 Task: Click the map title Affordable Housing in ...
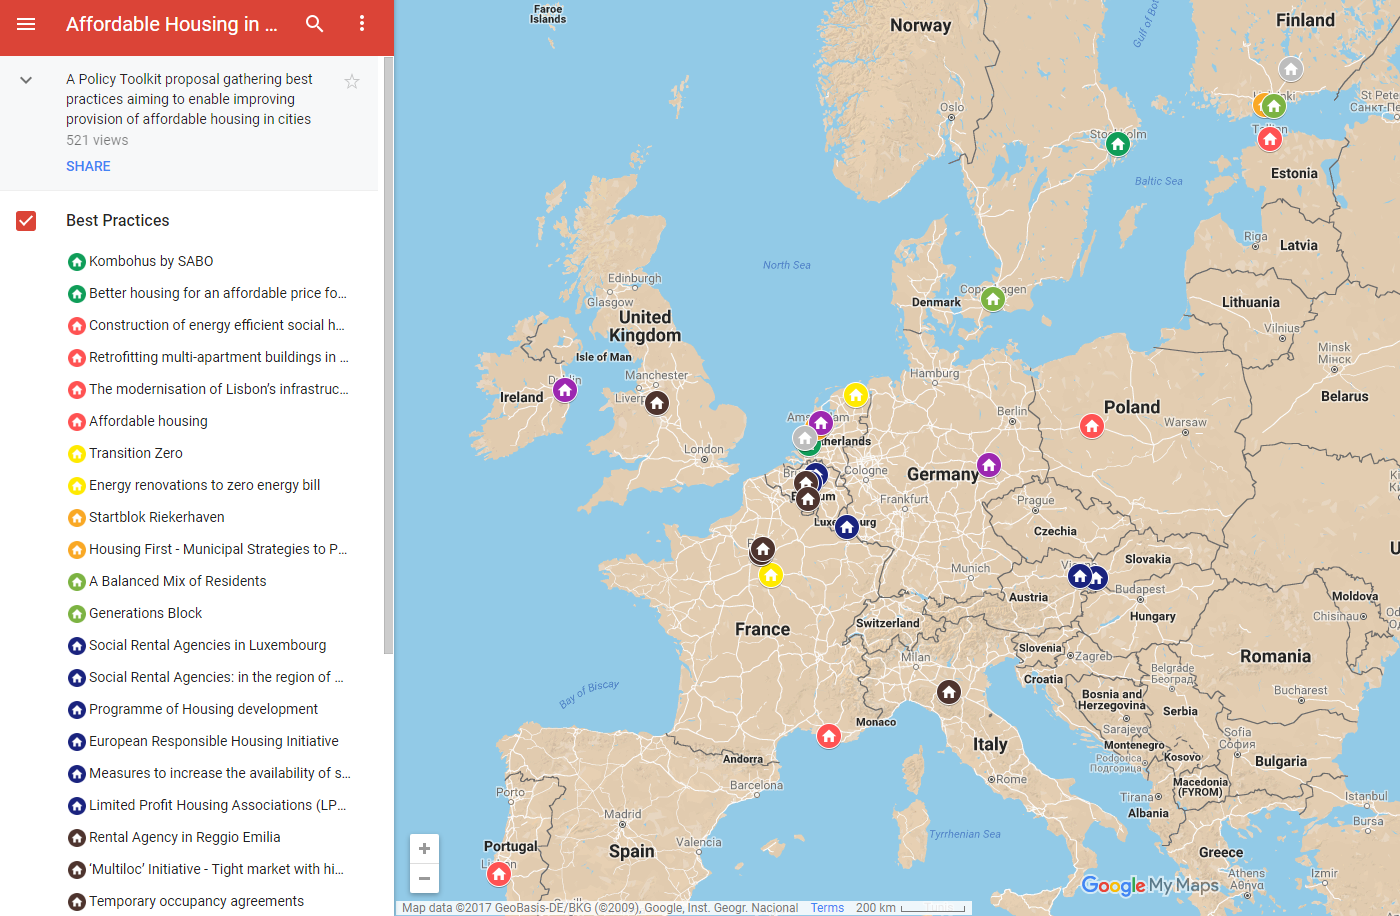(x=172, y=24)
